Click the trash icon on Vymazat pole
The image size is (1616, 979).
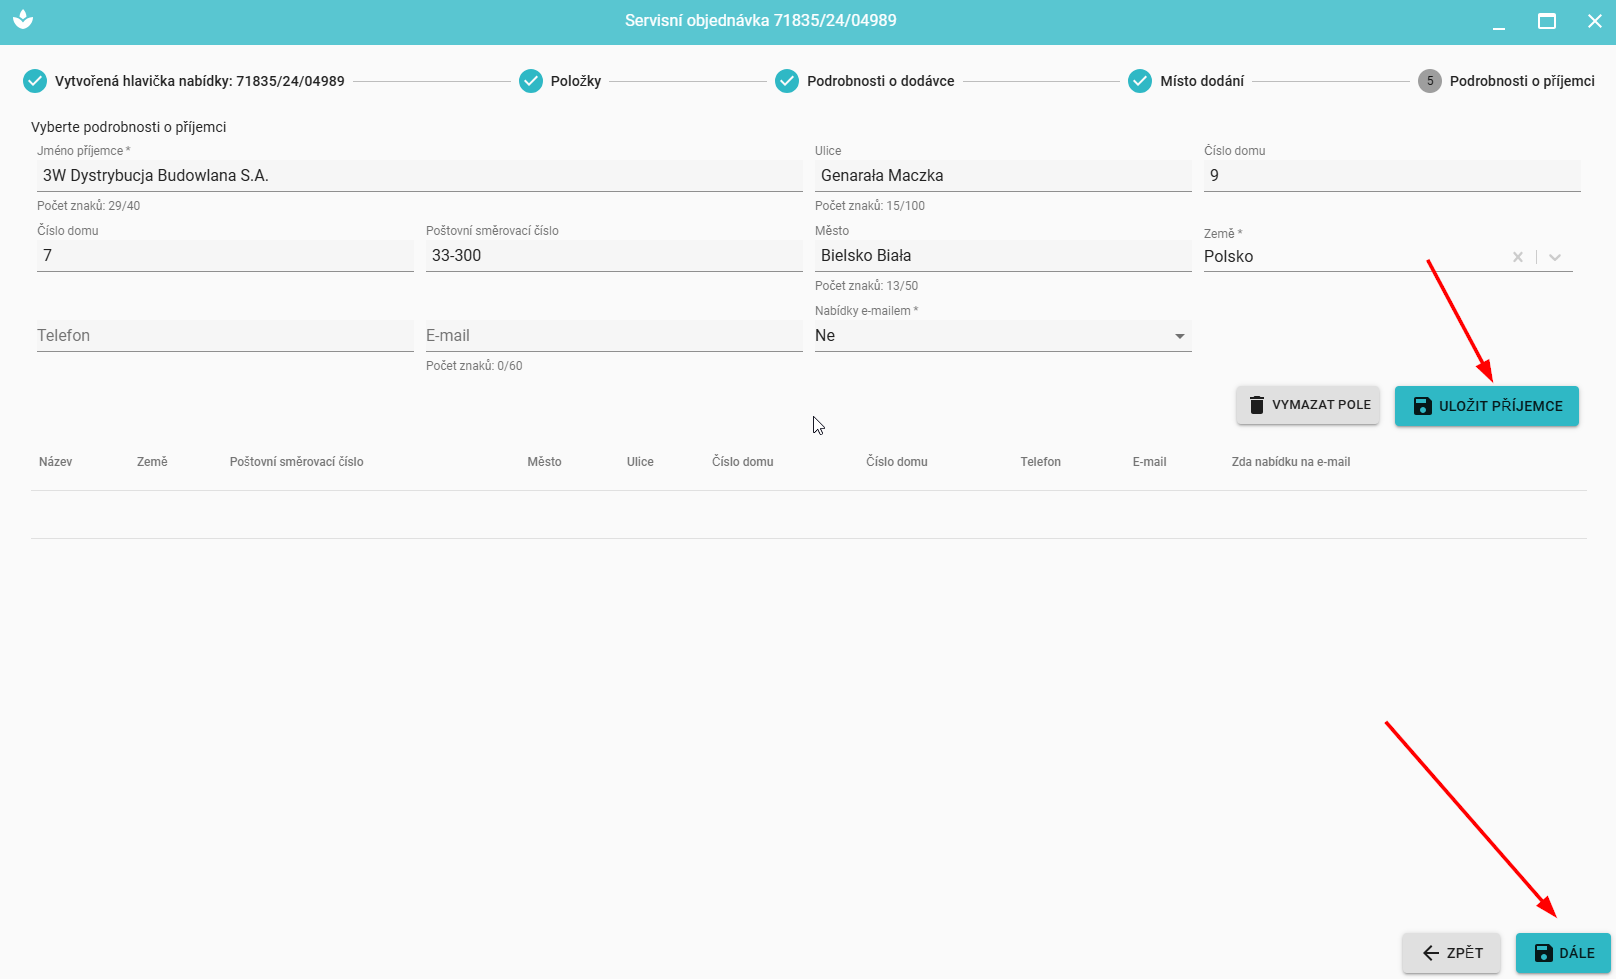(x=1257, y=405)
